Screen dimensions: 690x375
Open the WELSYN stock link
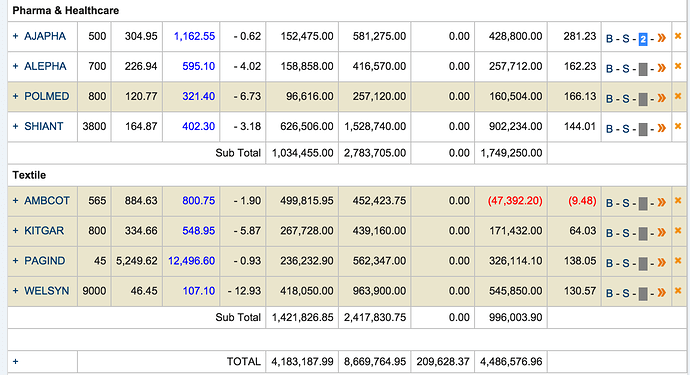pos(47,291)
